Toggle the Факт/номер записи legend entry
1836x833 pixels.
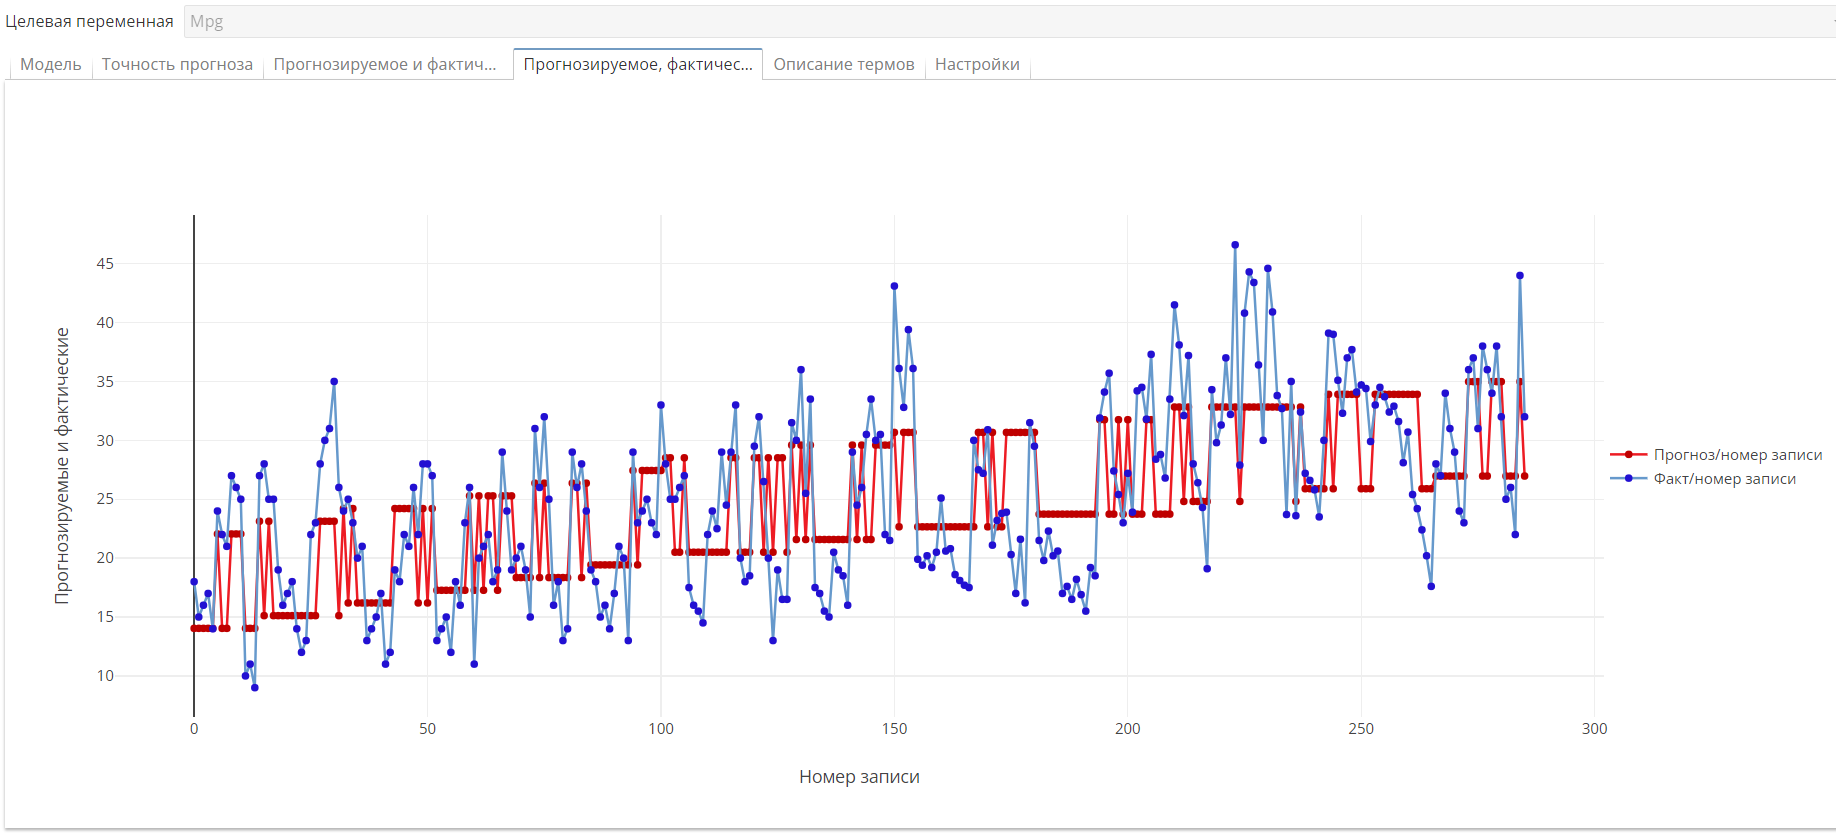1703,479
